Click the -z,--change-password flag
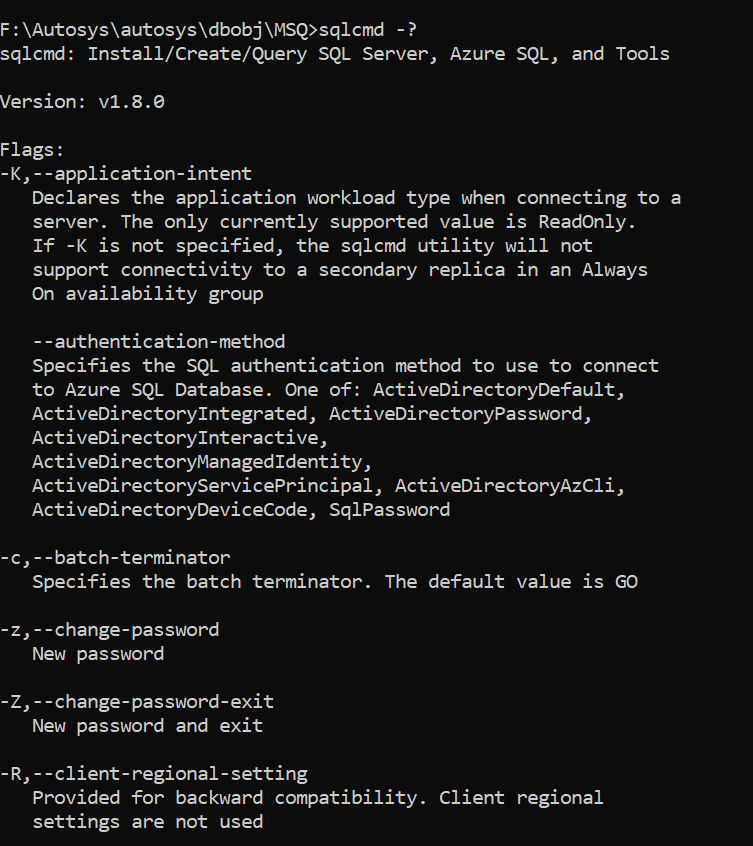 [x=110, y=630]
